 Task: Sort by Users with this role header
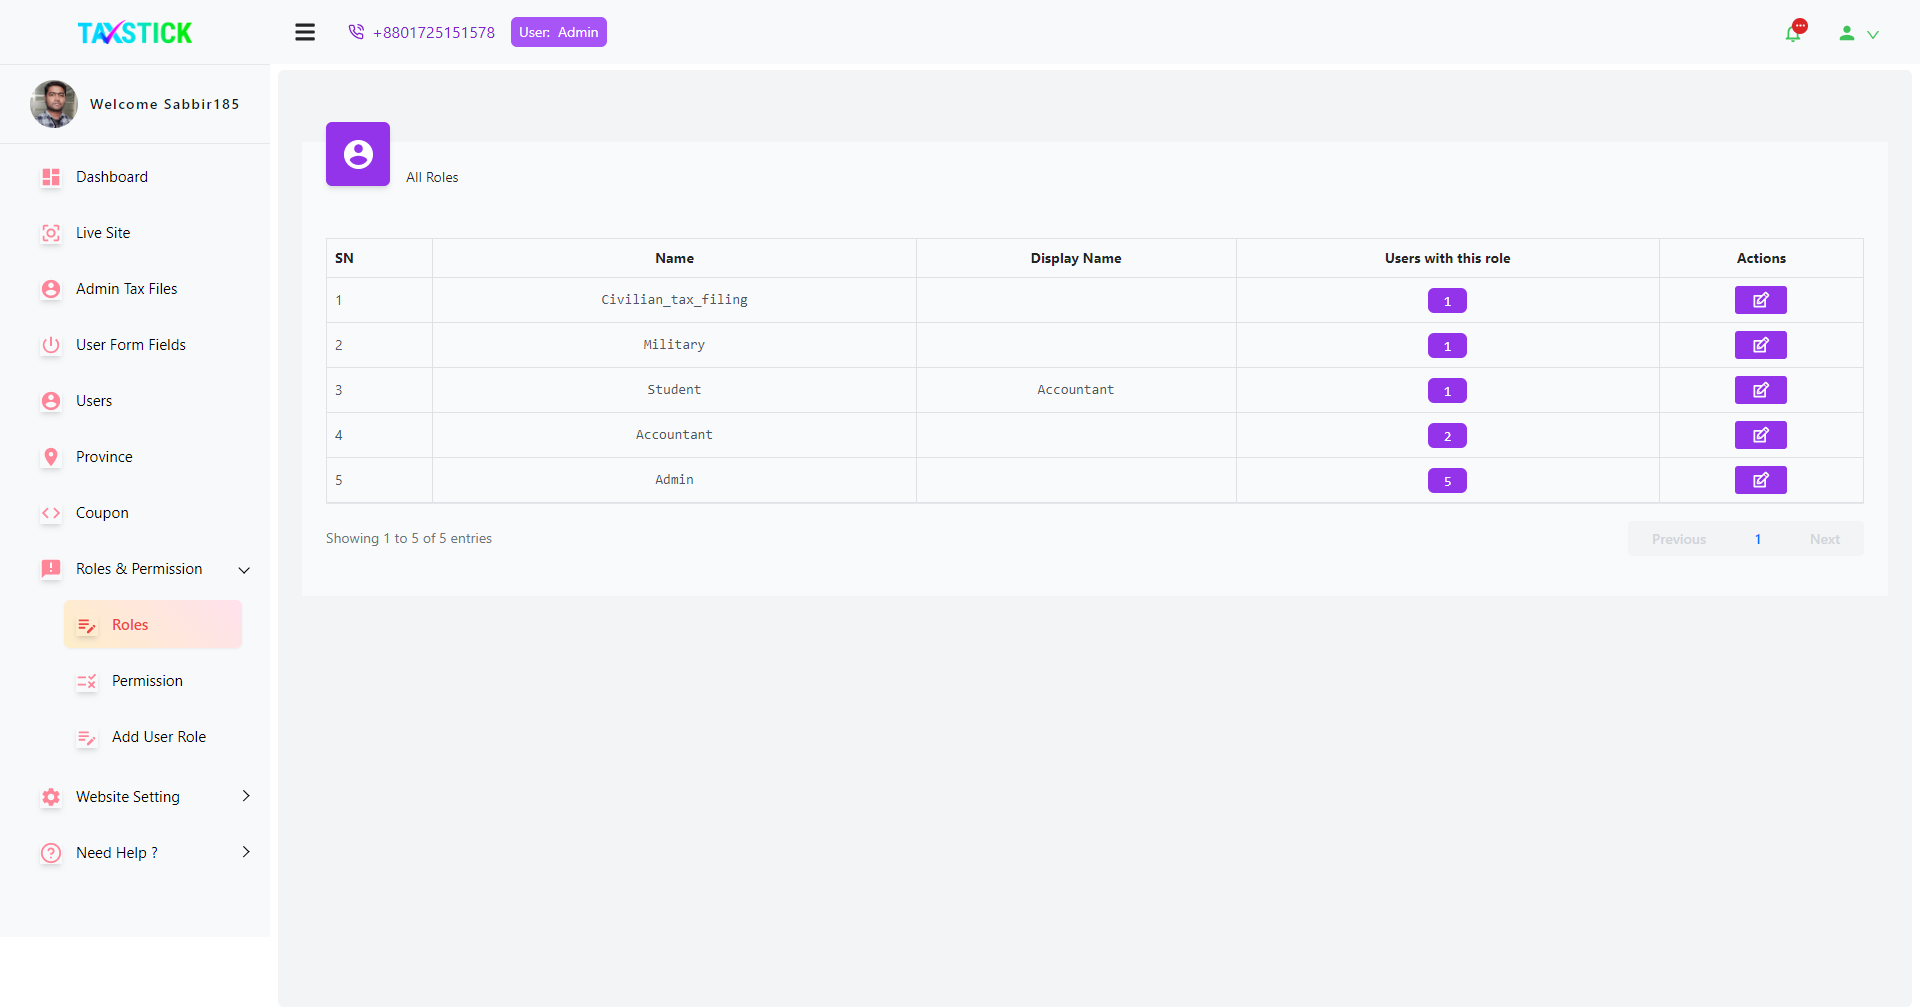pos(1447,258)
